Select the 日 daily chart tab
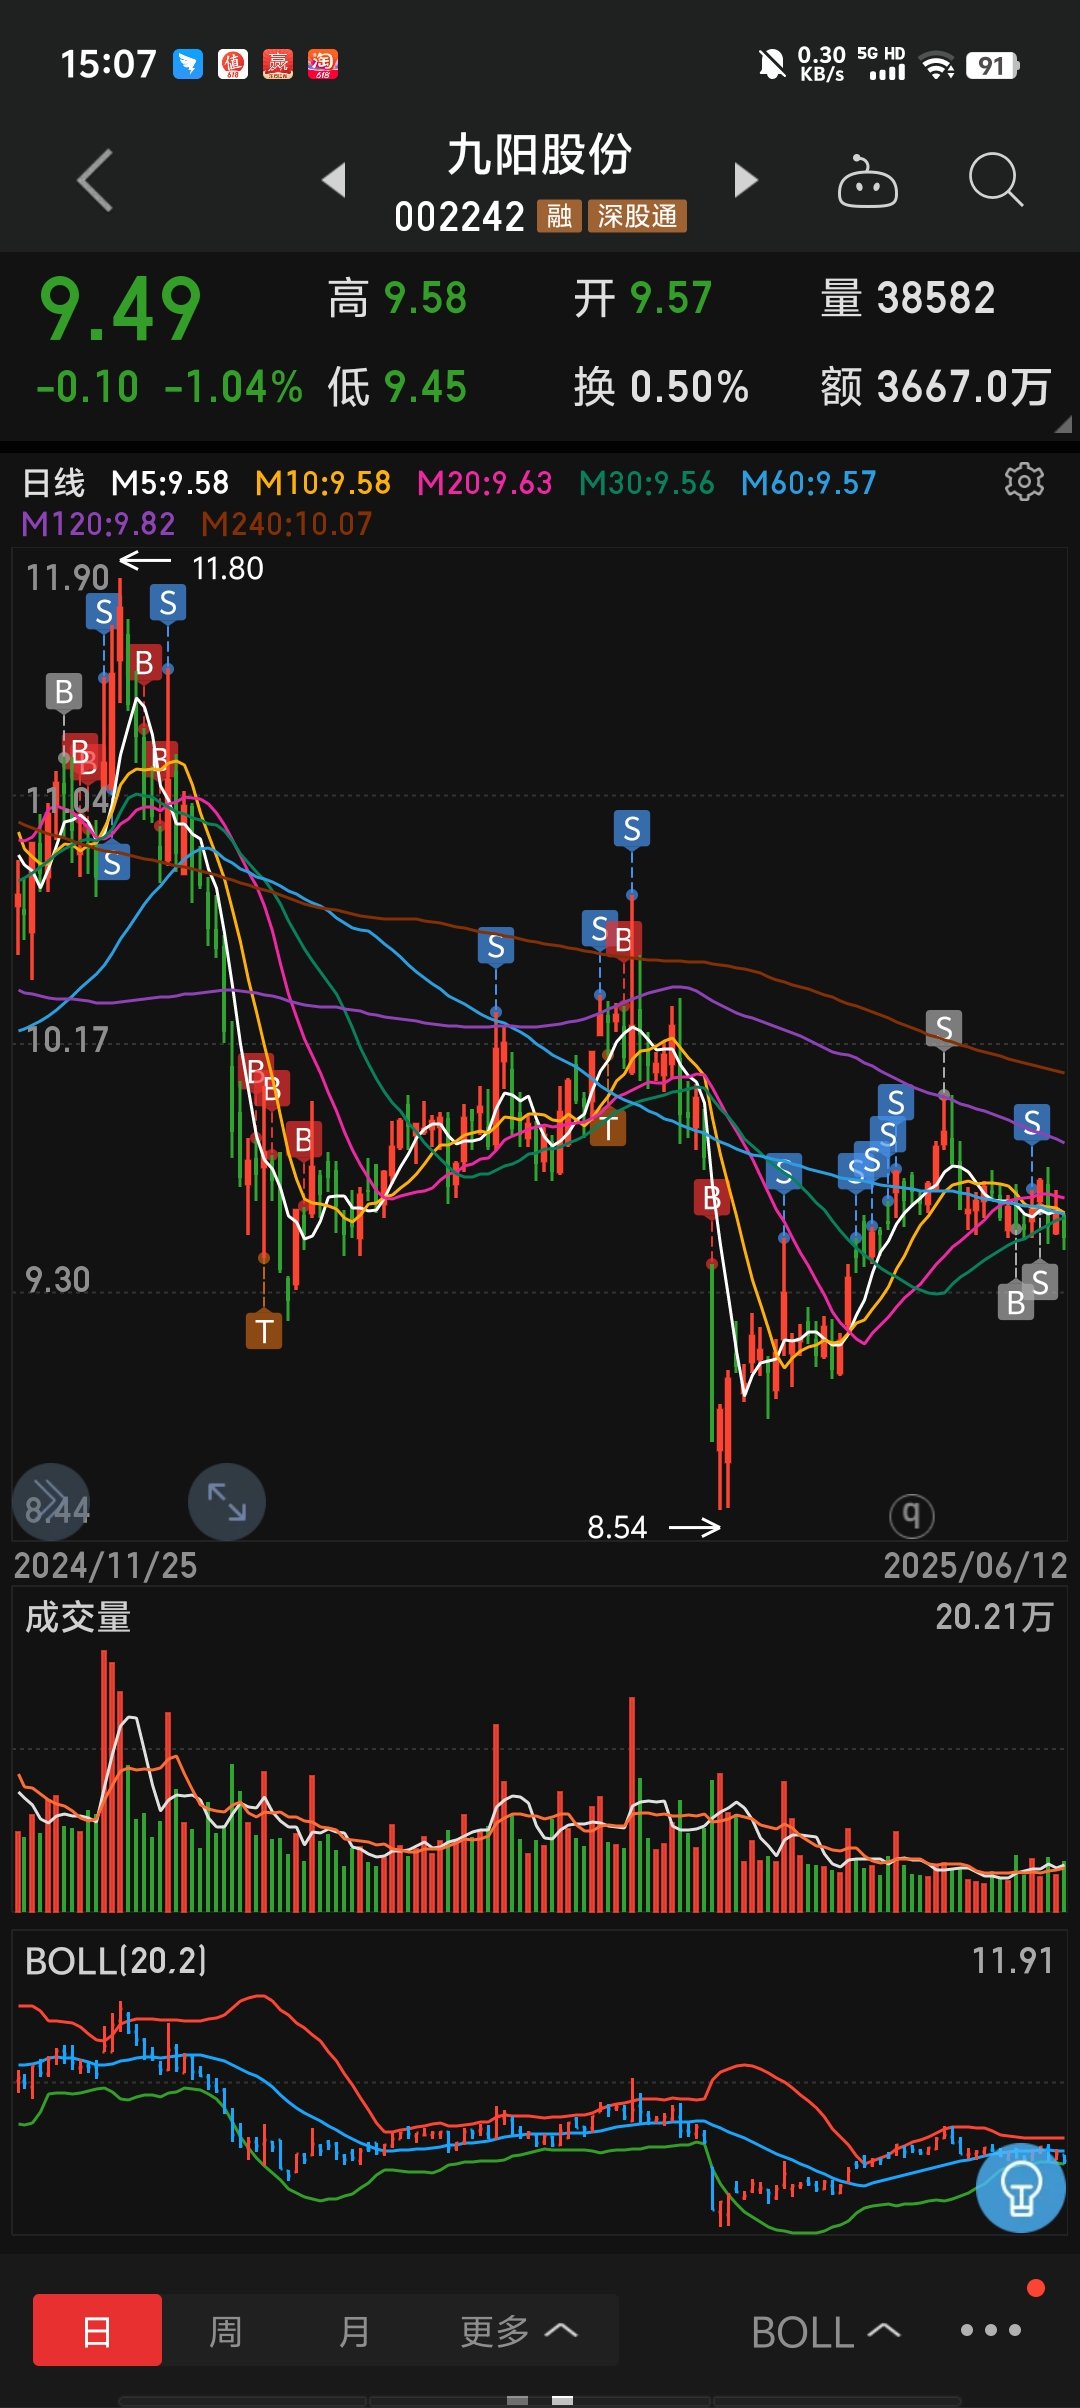 (97, 2330)
